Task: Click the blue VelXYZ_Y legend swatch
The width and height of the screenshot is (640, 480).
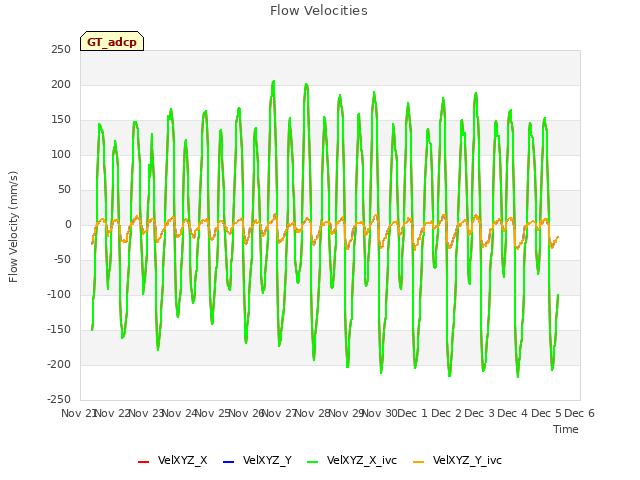Action: pos(229,462)
